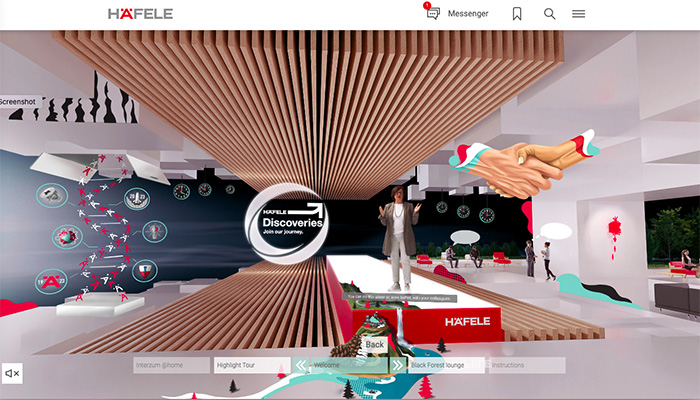Click the handshake illustration

525,163
